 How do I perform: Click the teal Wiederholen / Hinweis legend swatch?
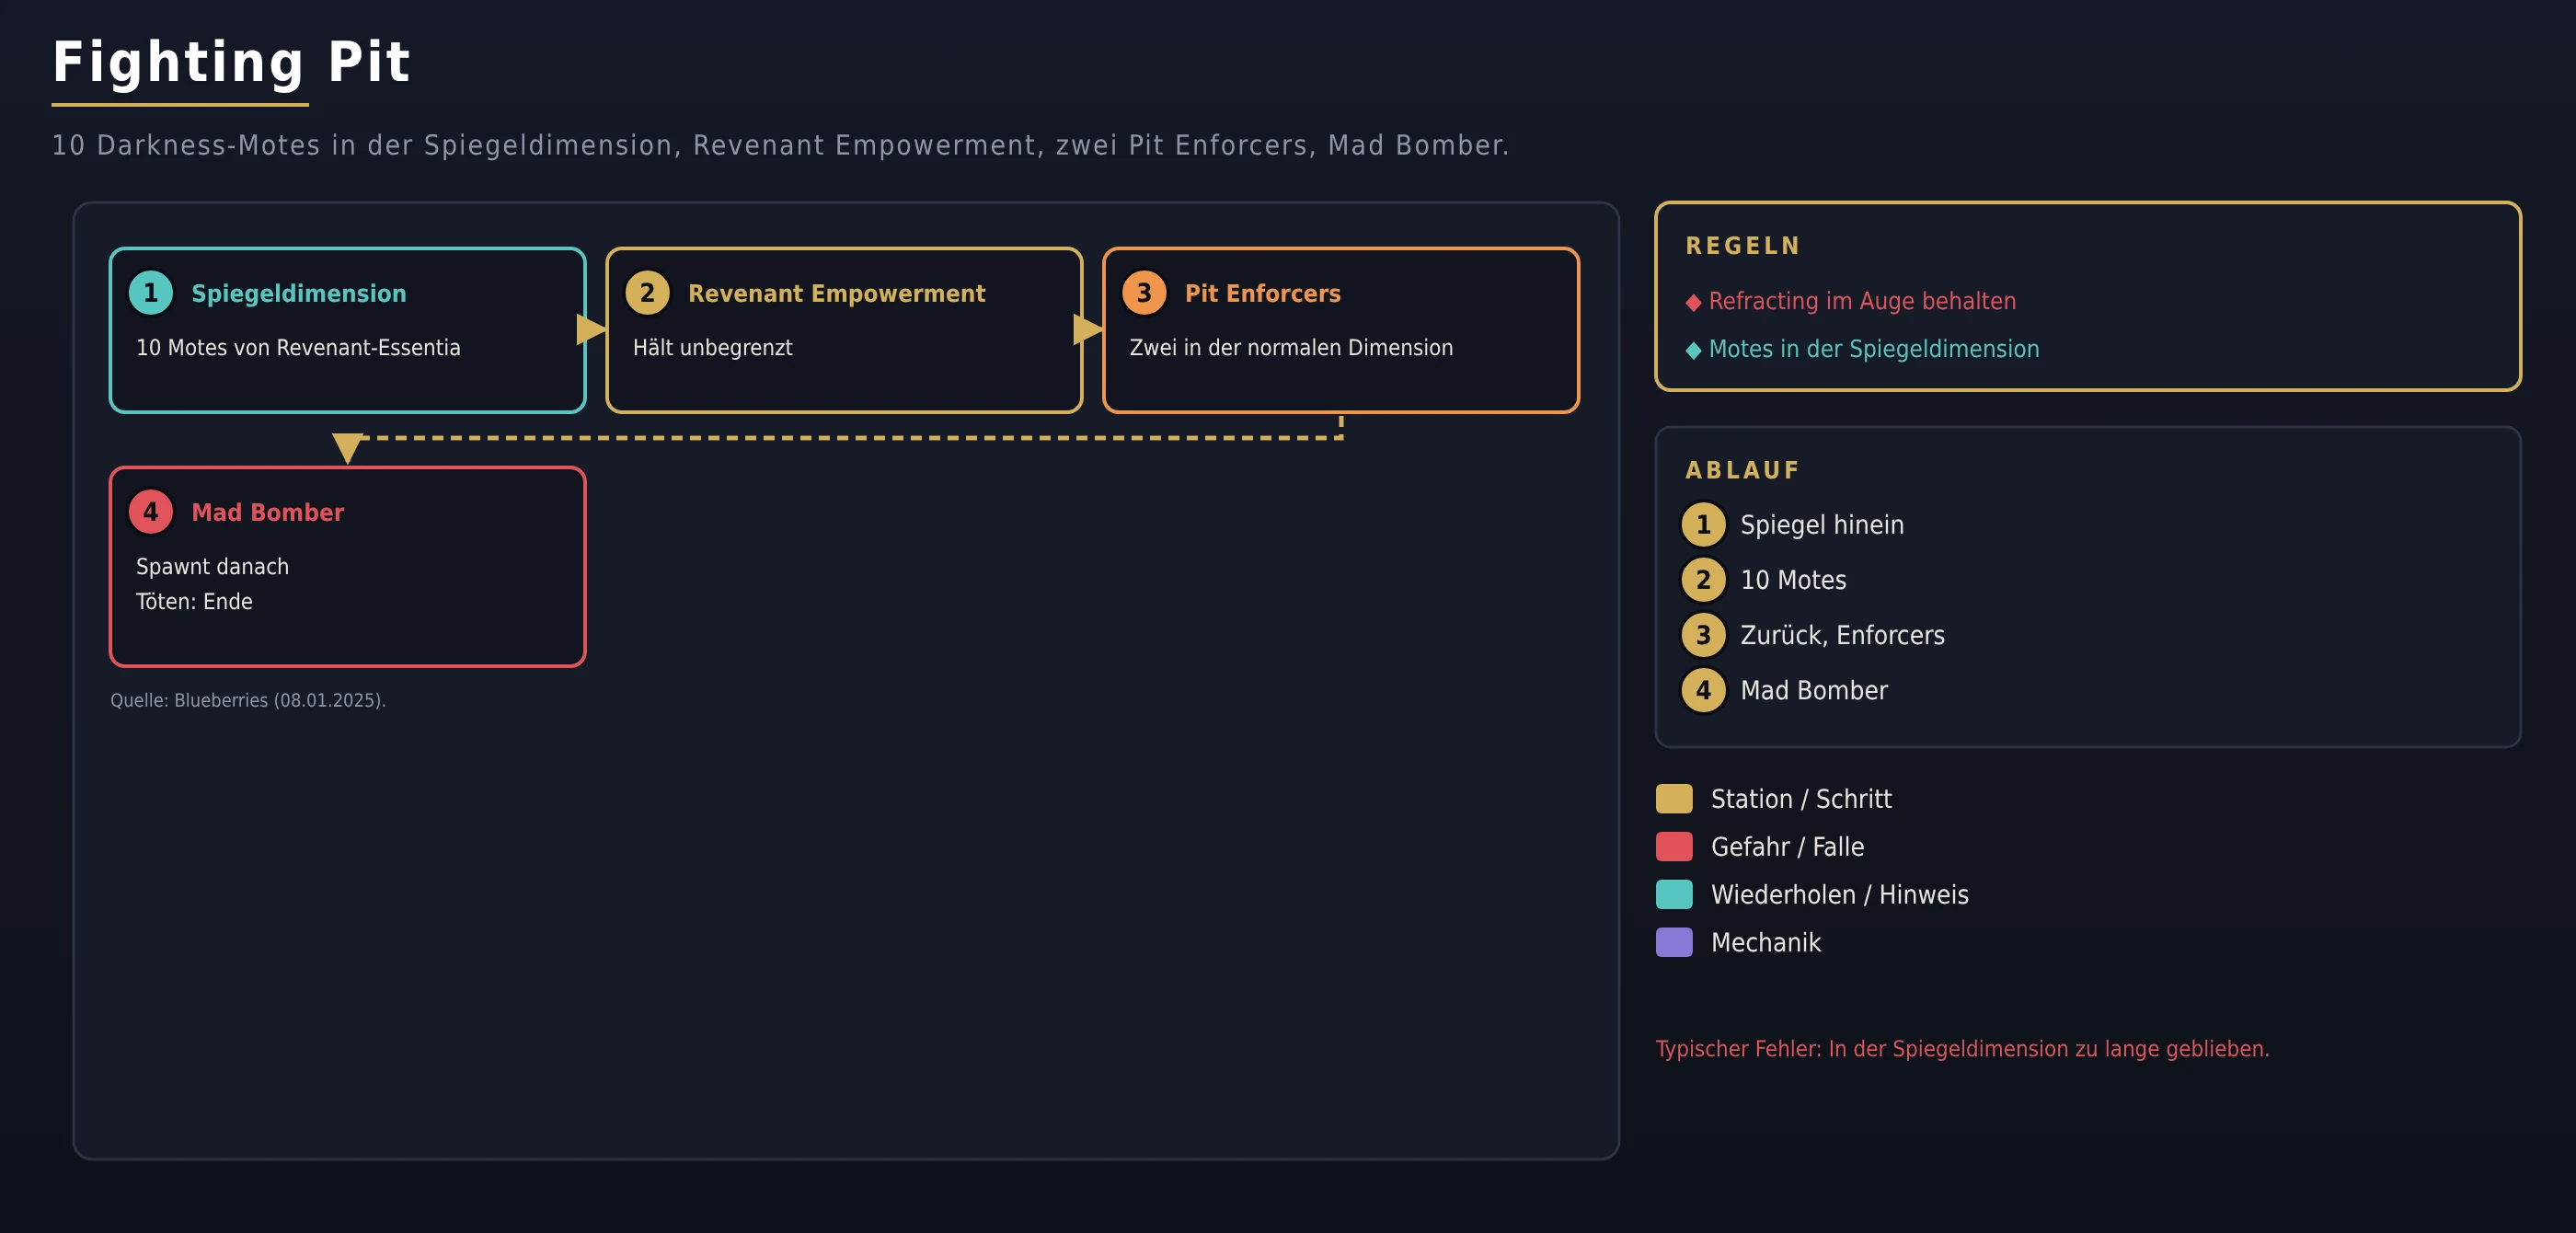[x=1674, y=895]
